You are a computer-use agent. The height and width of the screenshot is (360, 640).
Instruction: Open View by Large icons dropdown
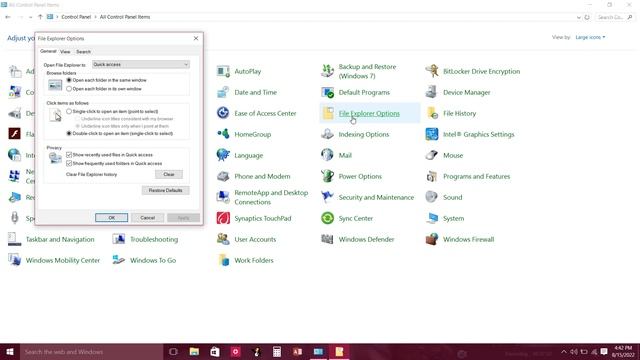(x=590, y=37)
